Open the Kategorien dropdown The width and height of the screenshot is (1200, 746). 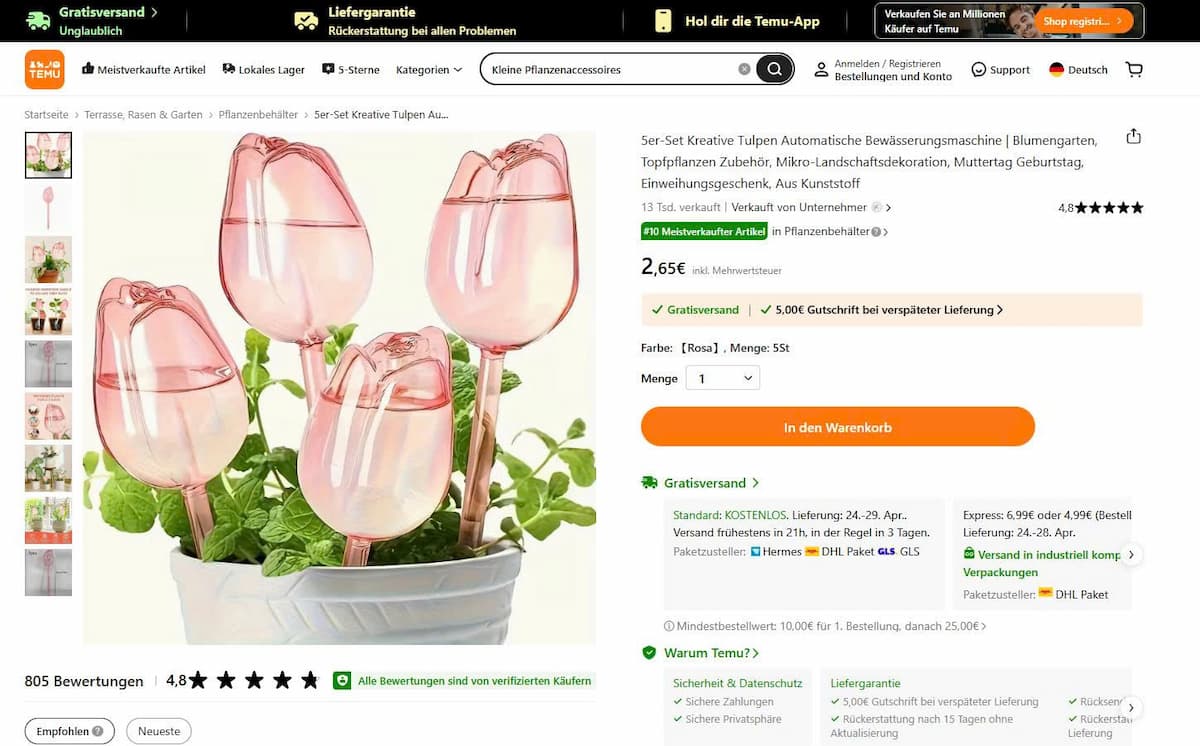click(427, 69)
